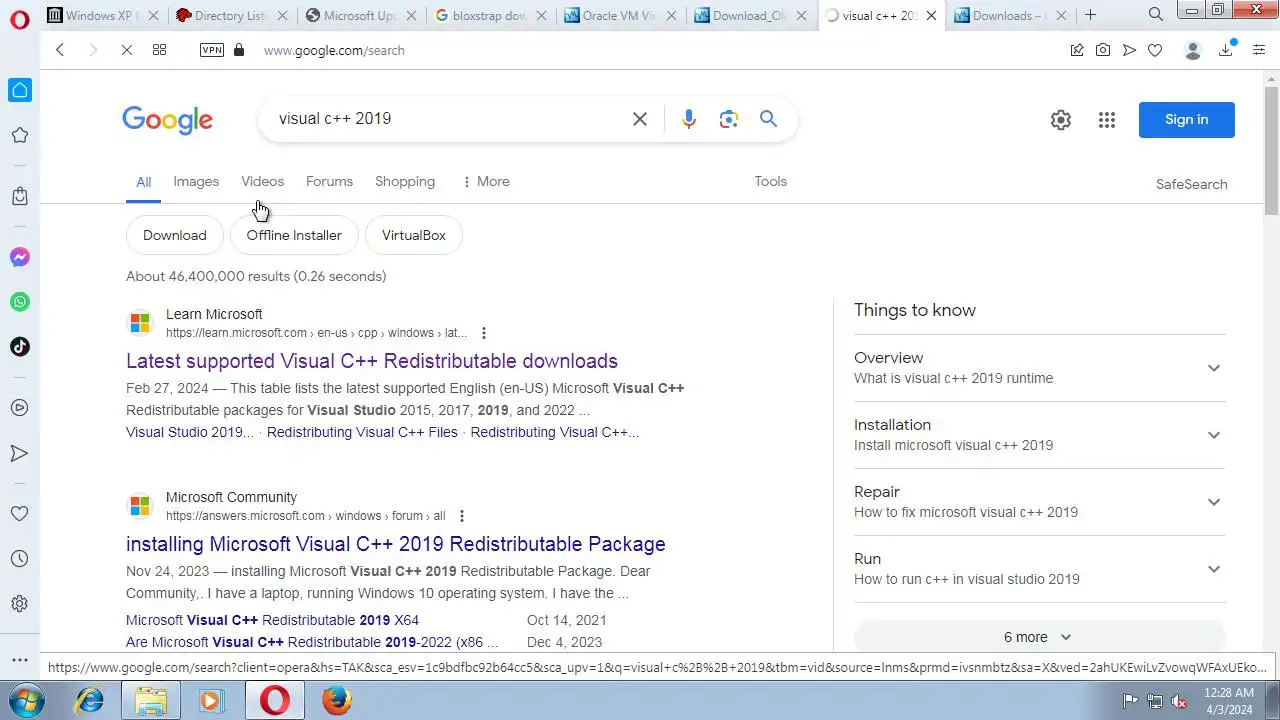
Task: Expand the Run section in Things to know
Action: 1040,569
